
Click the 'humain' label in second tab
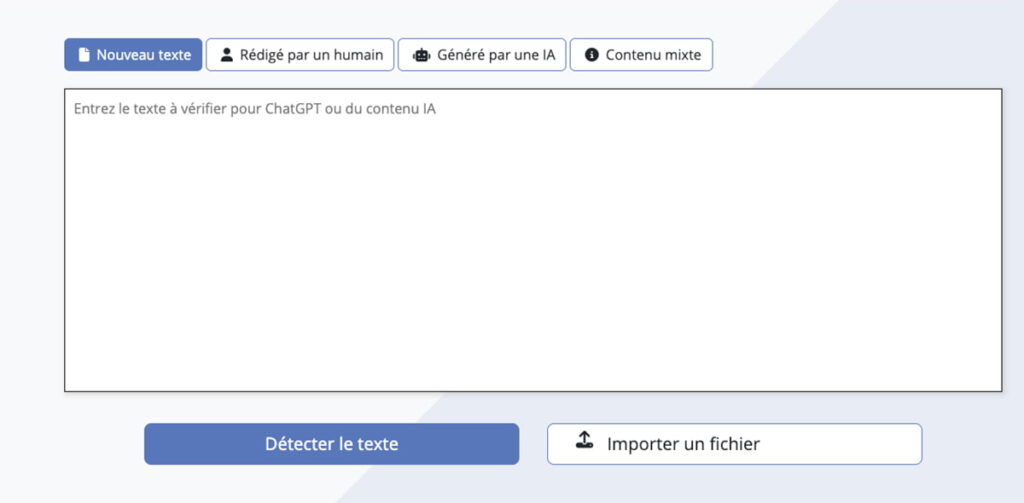tap(360, 55)
